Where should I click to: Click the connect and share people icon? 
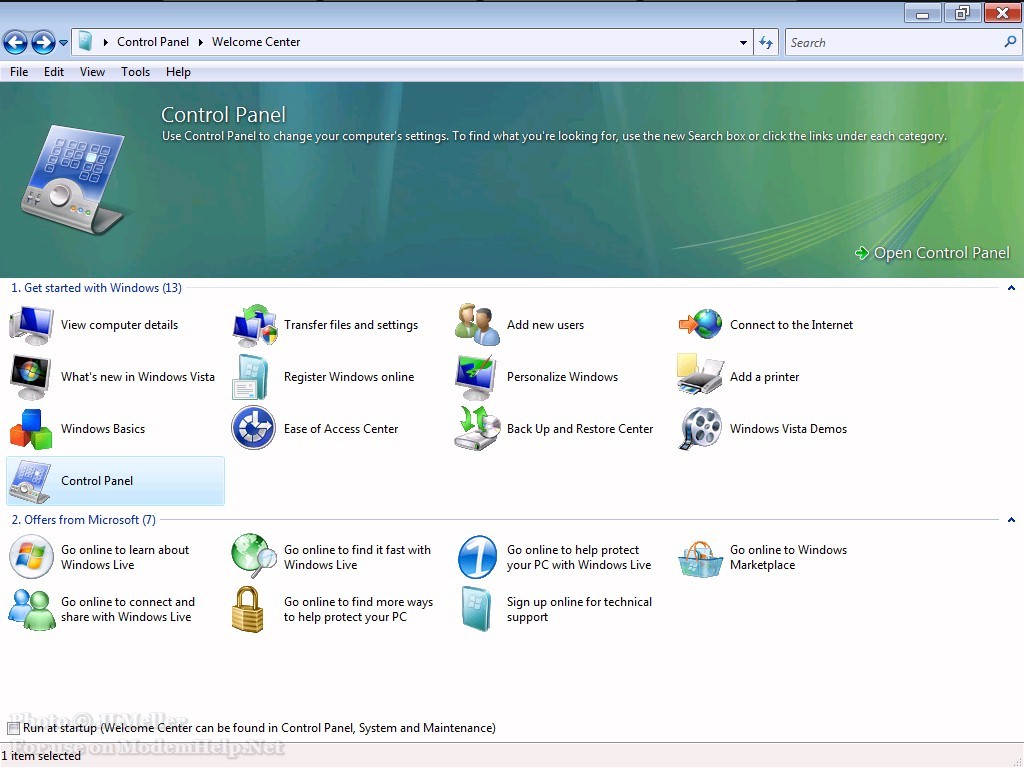(x=31, y=609)
